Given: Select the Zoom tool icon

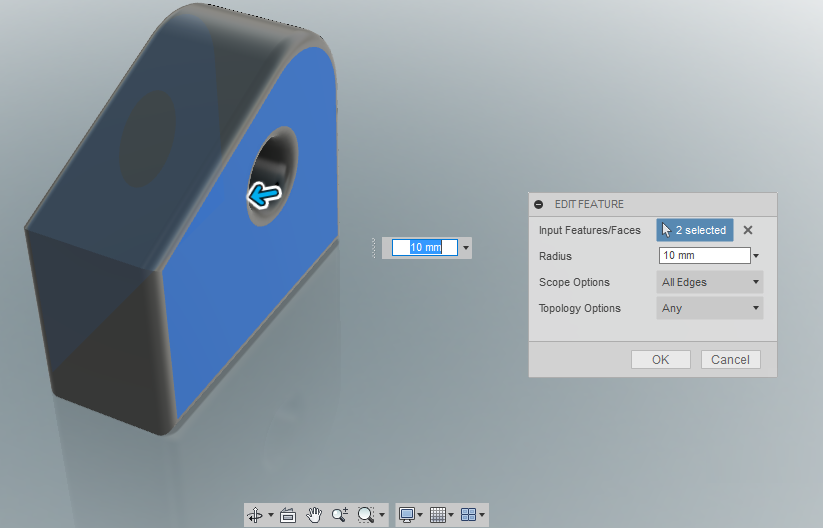Looking at the screenshot, I should [340, 515].
